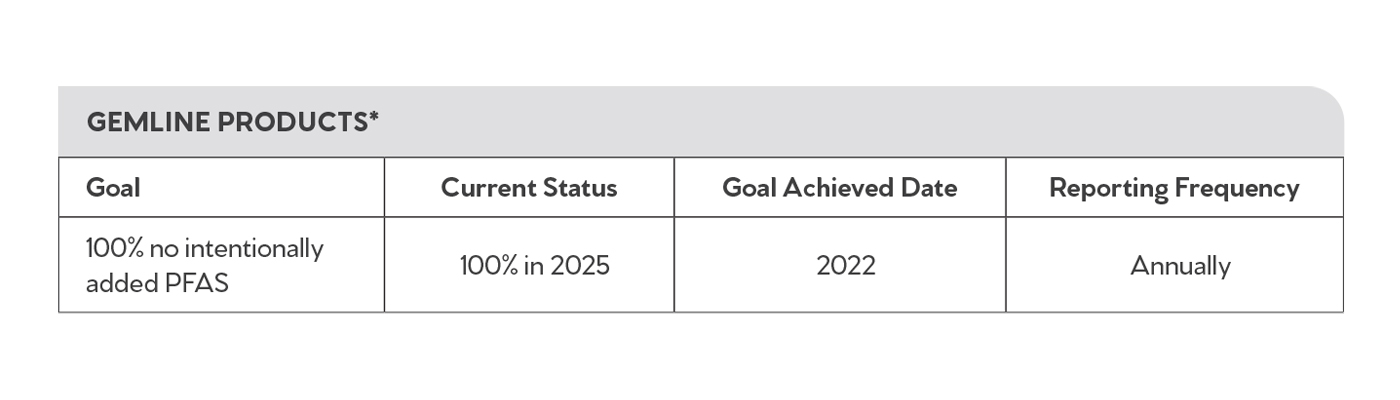The height and width of the screenshot is (400, 1400).
Task: Select the word 'Frequency' in header row
Action: 1235,188
